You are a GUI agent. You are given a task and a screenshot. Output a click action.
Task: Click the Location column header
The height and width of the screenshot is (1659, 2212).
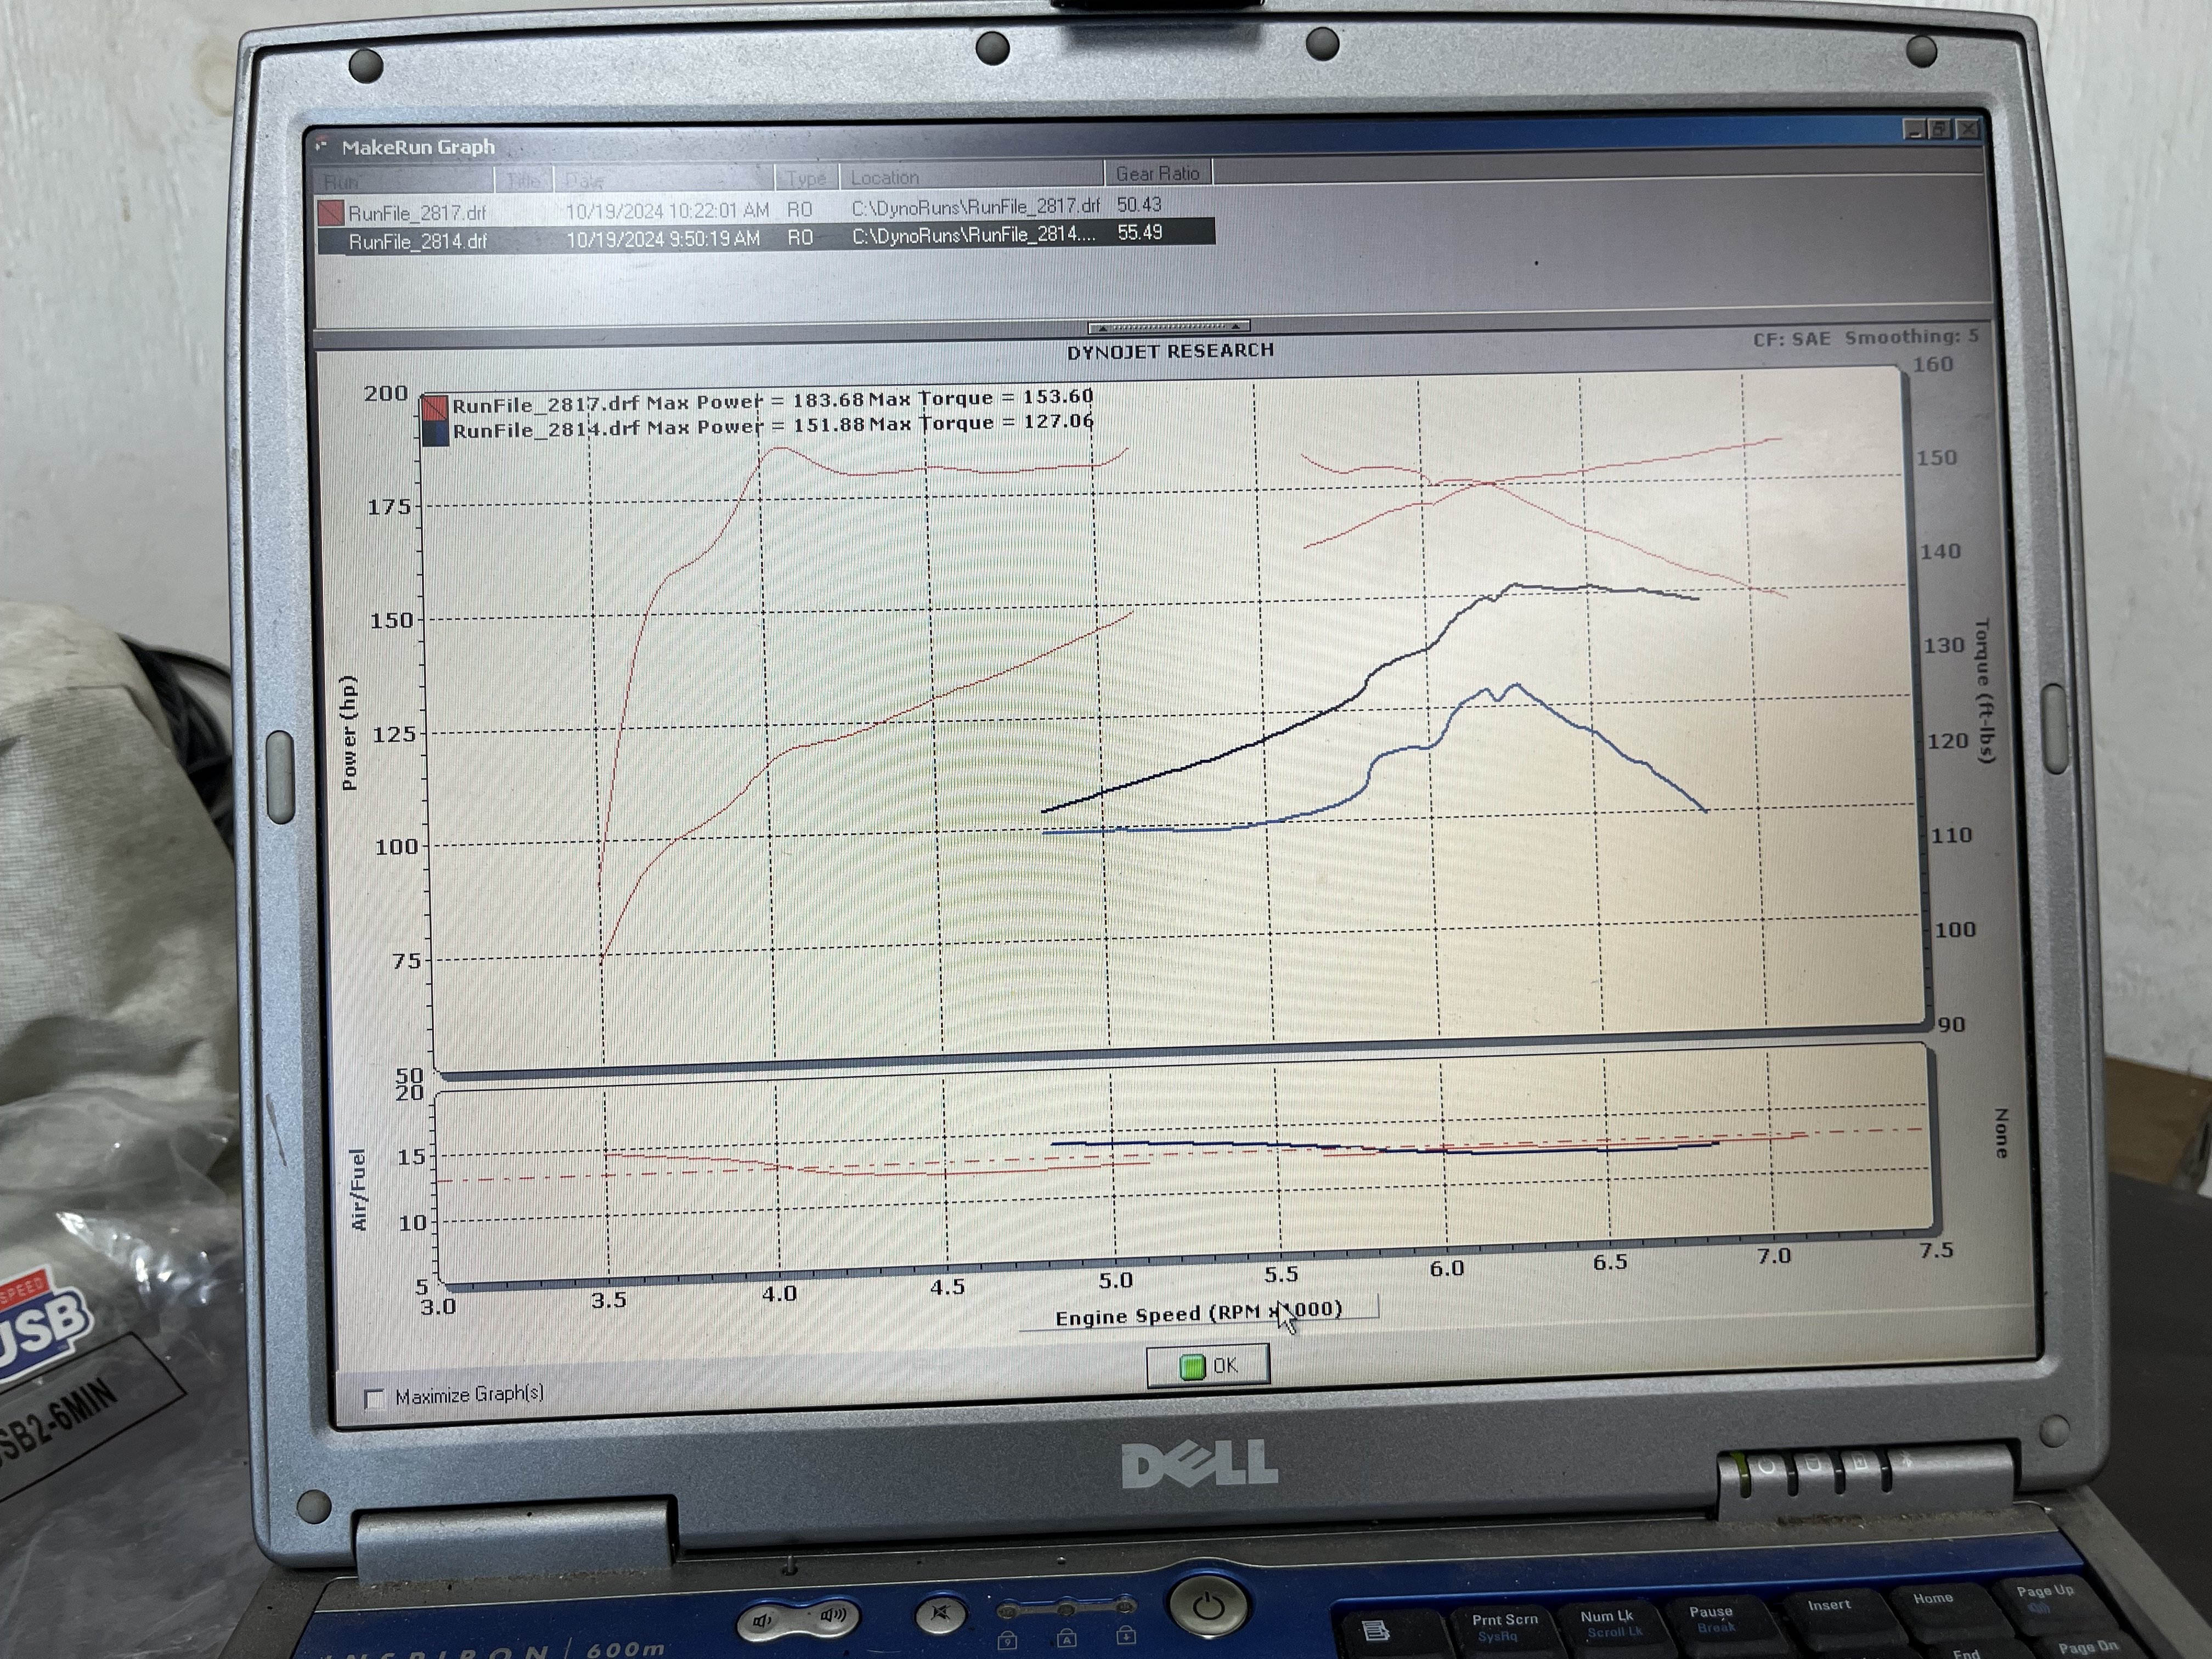point(971,176)
